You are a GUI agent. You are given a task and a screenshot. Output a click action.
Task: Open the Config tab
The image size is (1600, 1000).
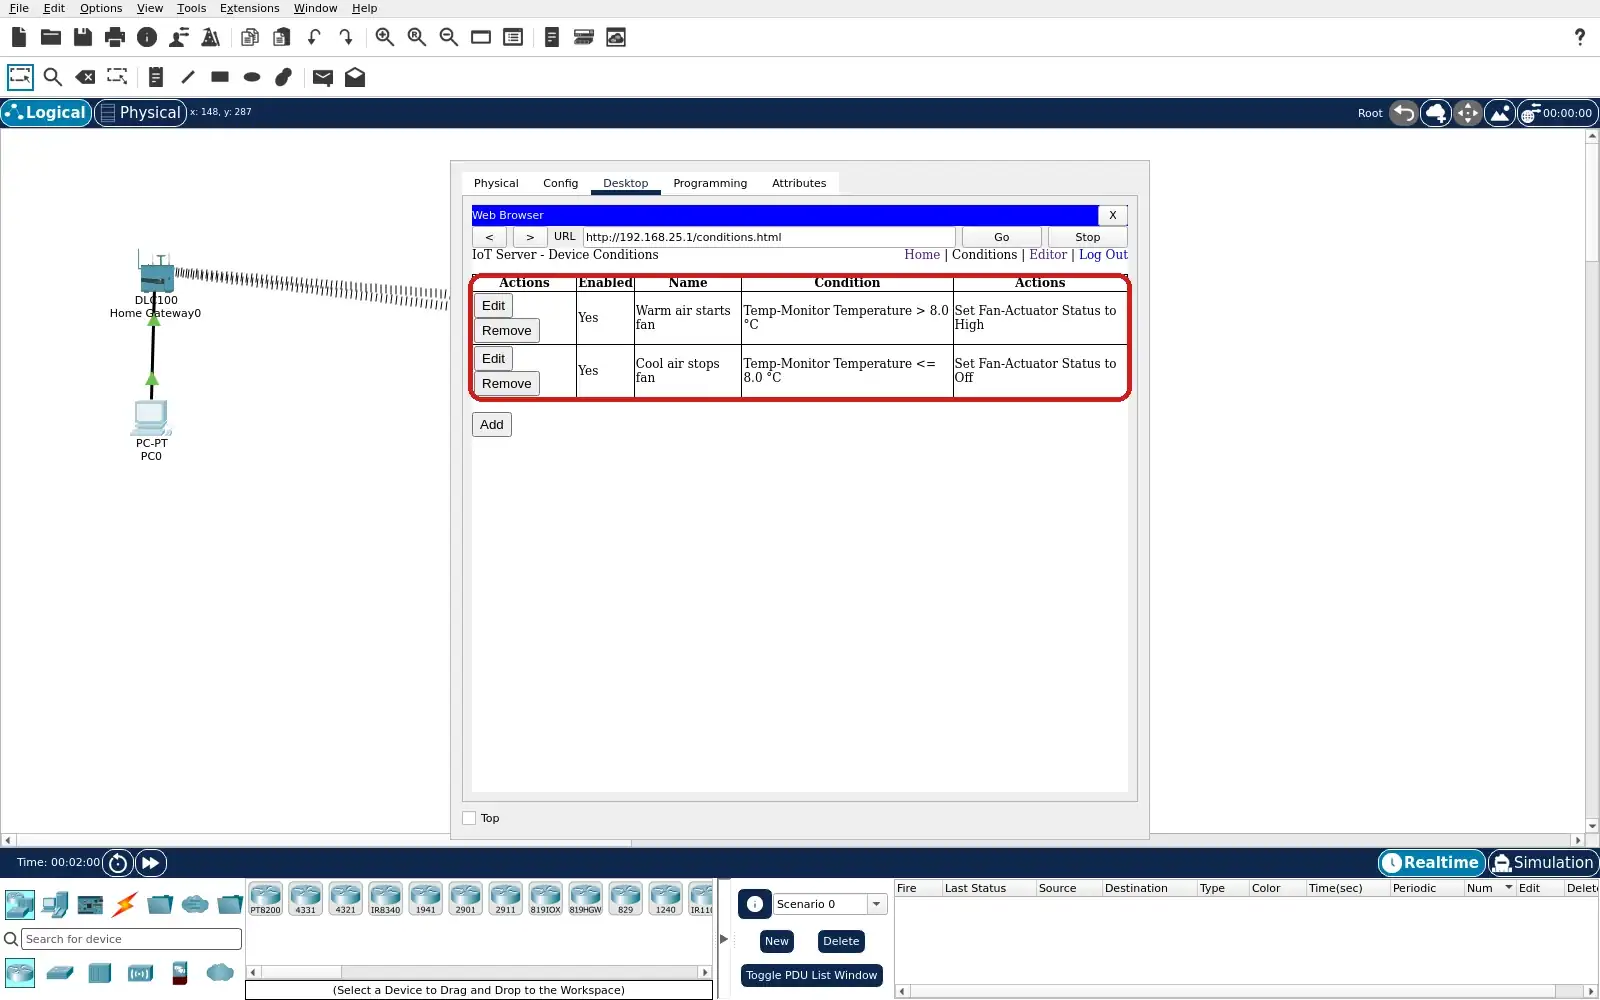tap(560, 183)
